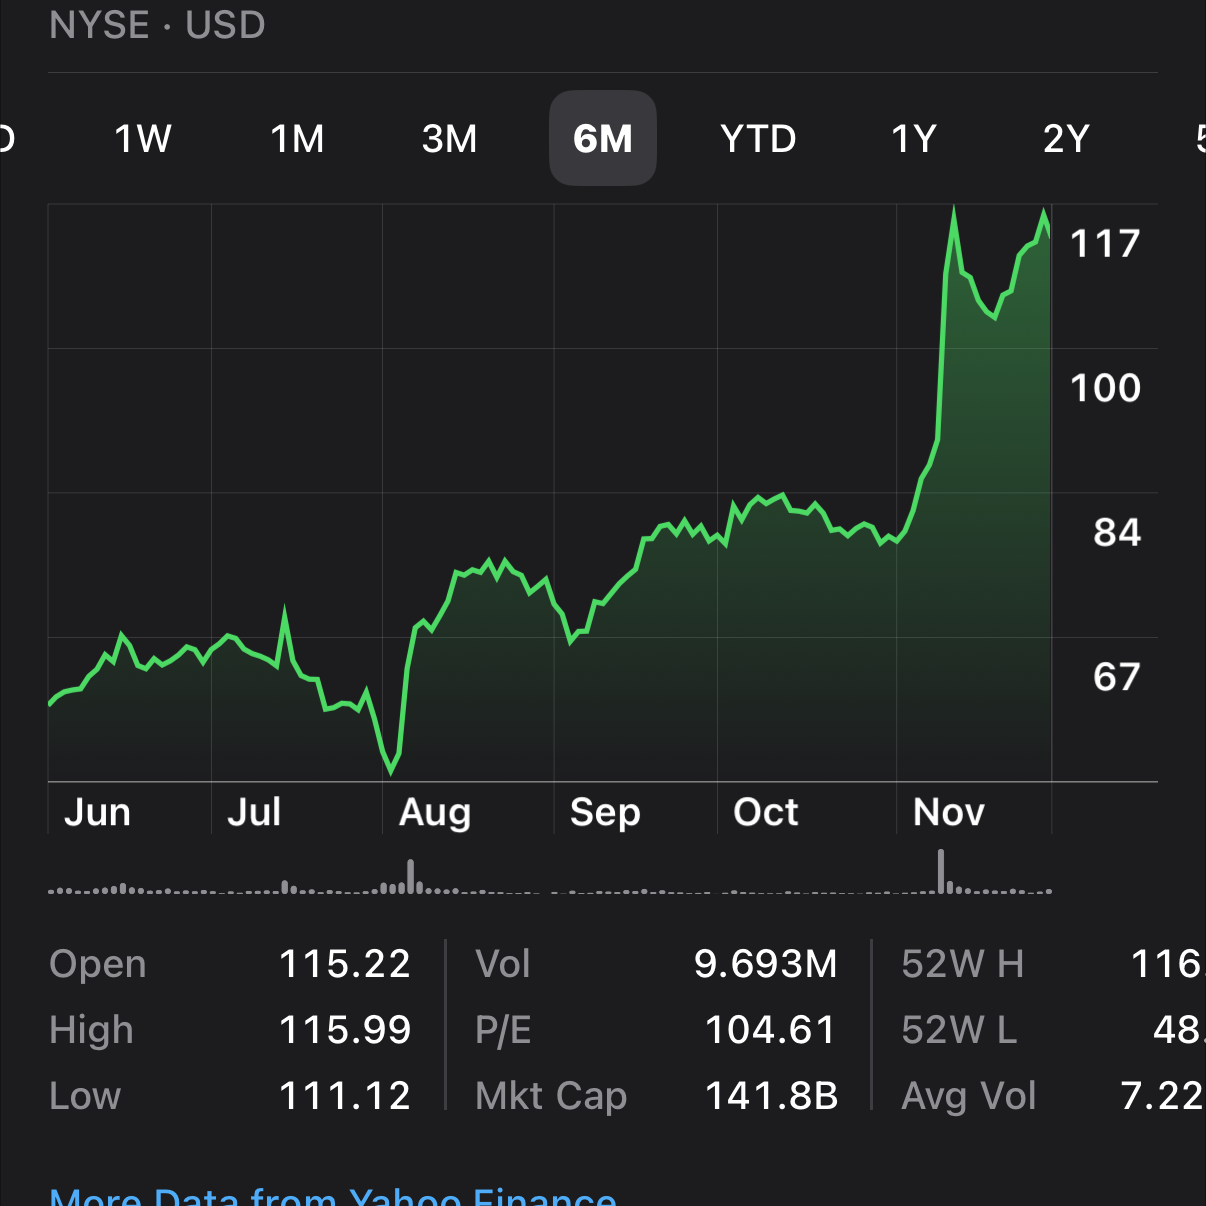Select the 2Y time range tab
Viewport: 1206px width, 1206px height.
click(x=1066, y=139)
